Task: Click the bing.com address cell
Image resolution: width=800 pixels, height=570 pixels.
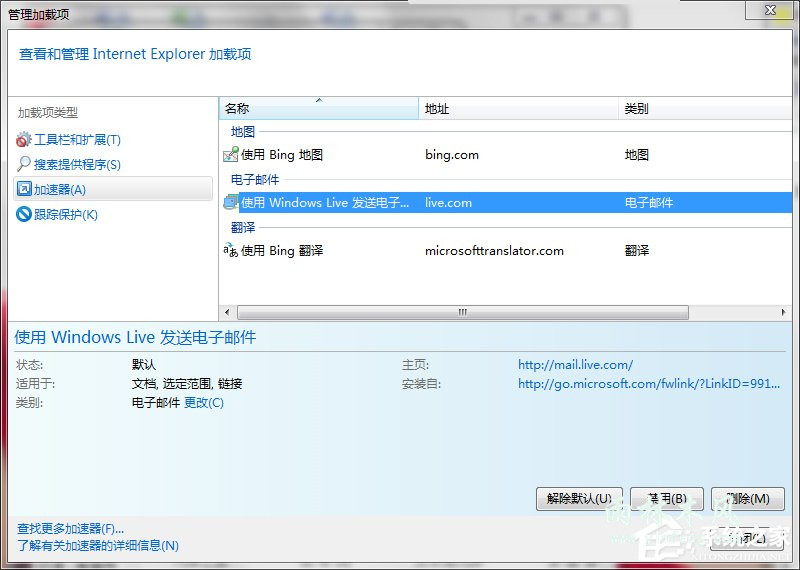Action: (x=452, y=155)
